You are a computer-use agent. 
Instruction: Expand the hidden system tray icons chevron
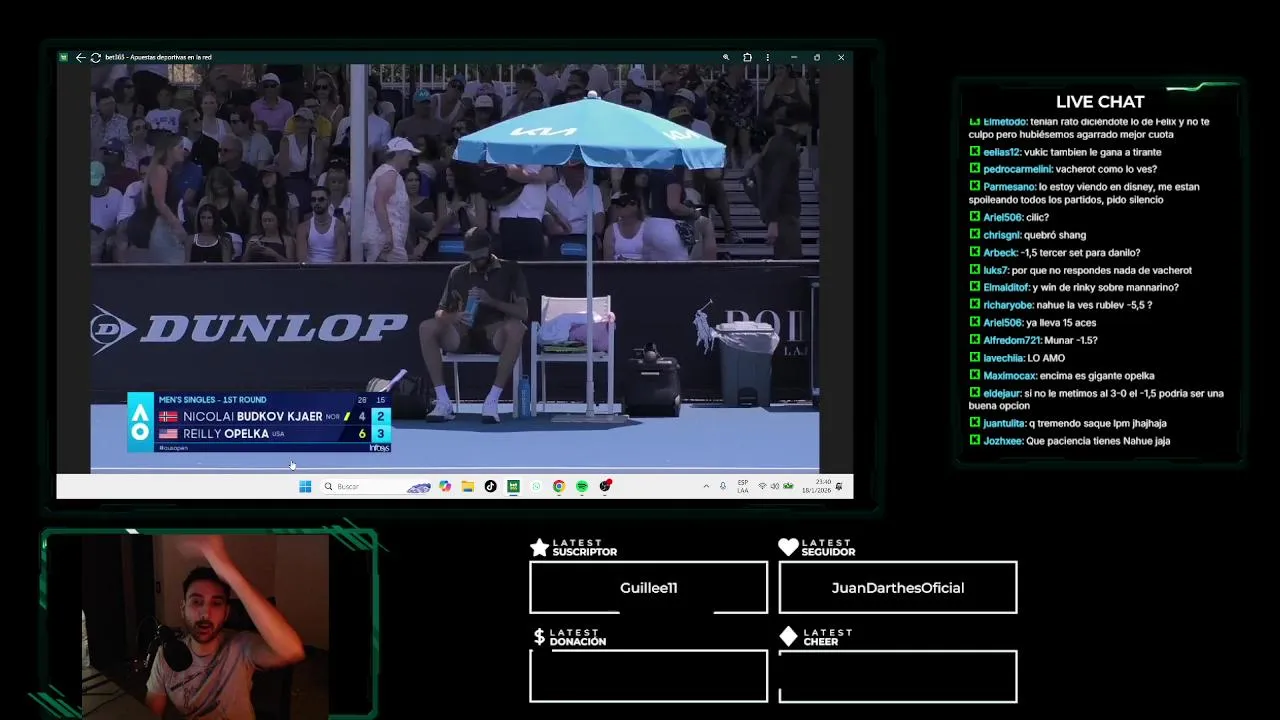coord(706,486)
